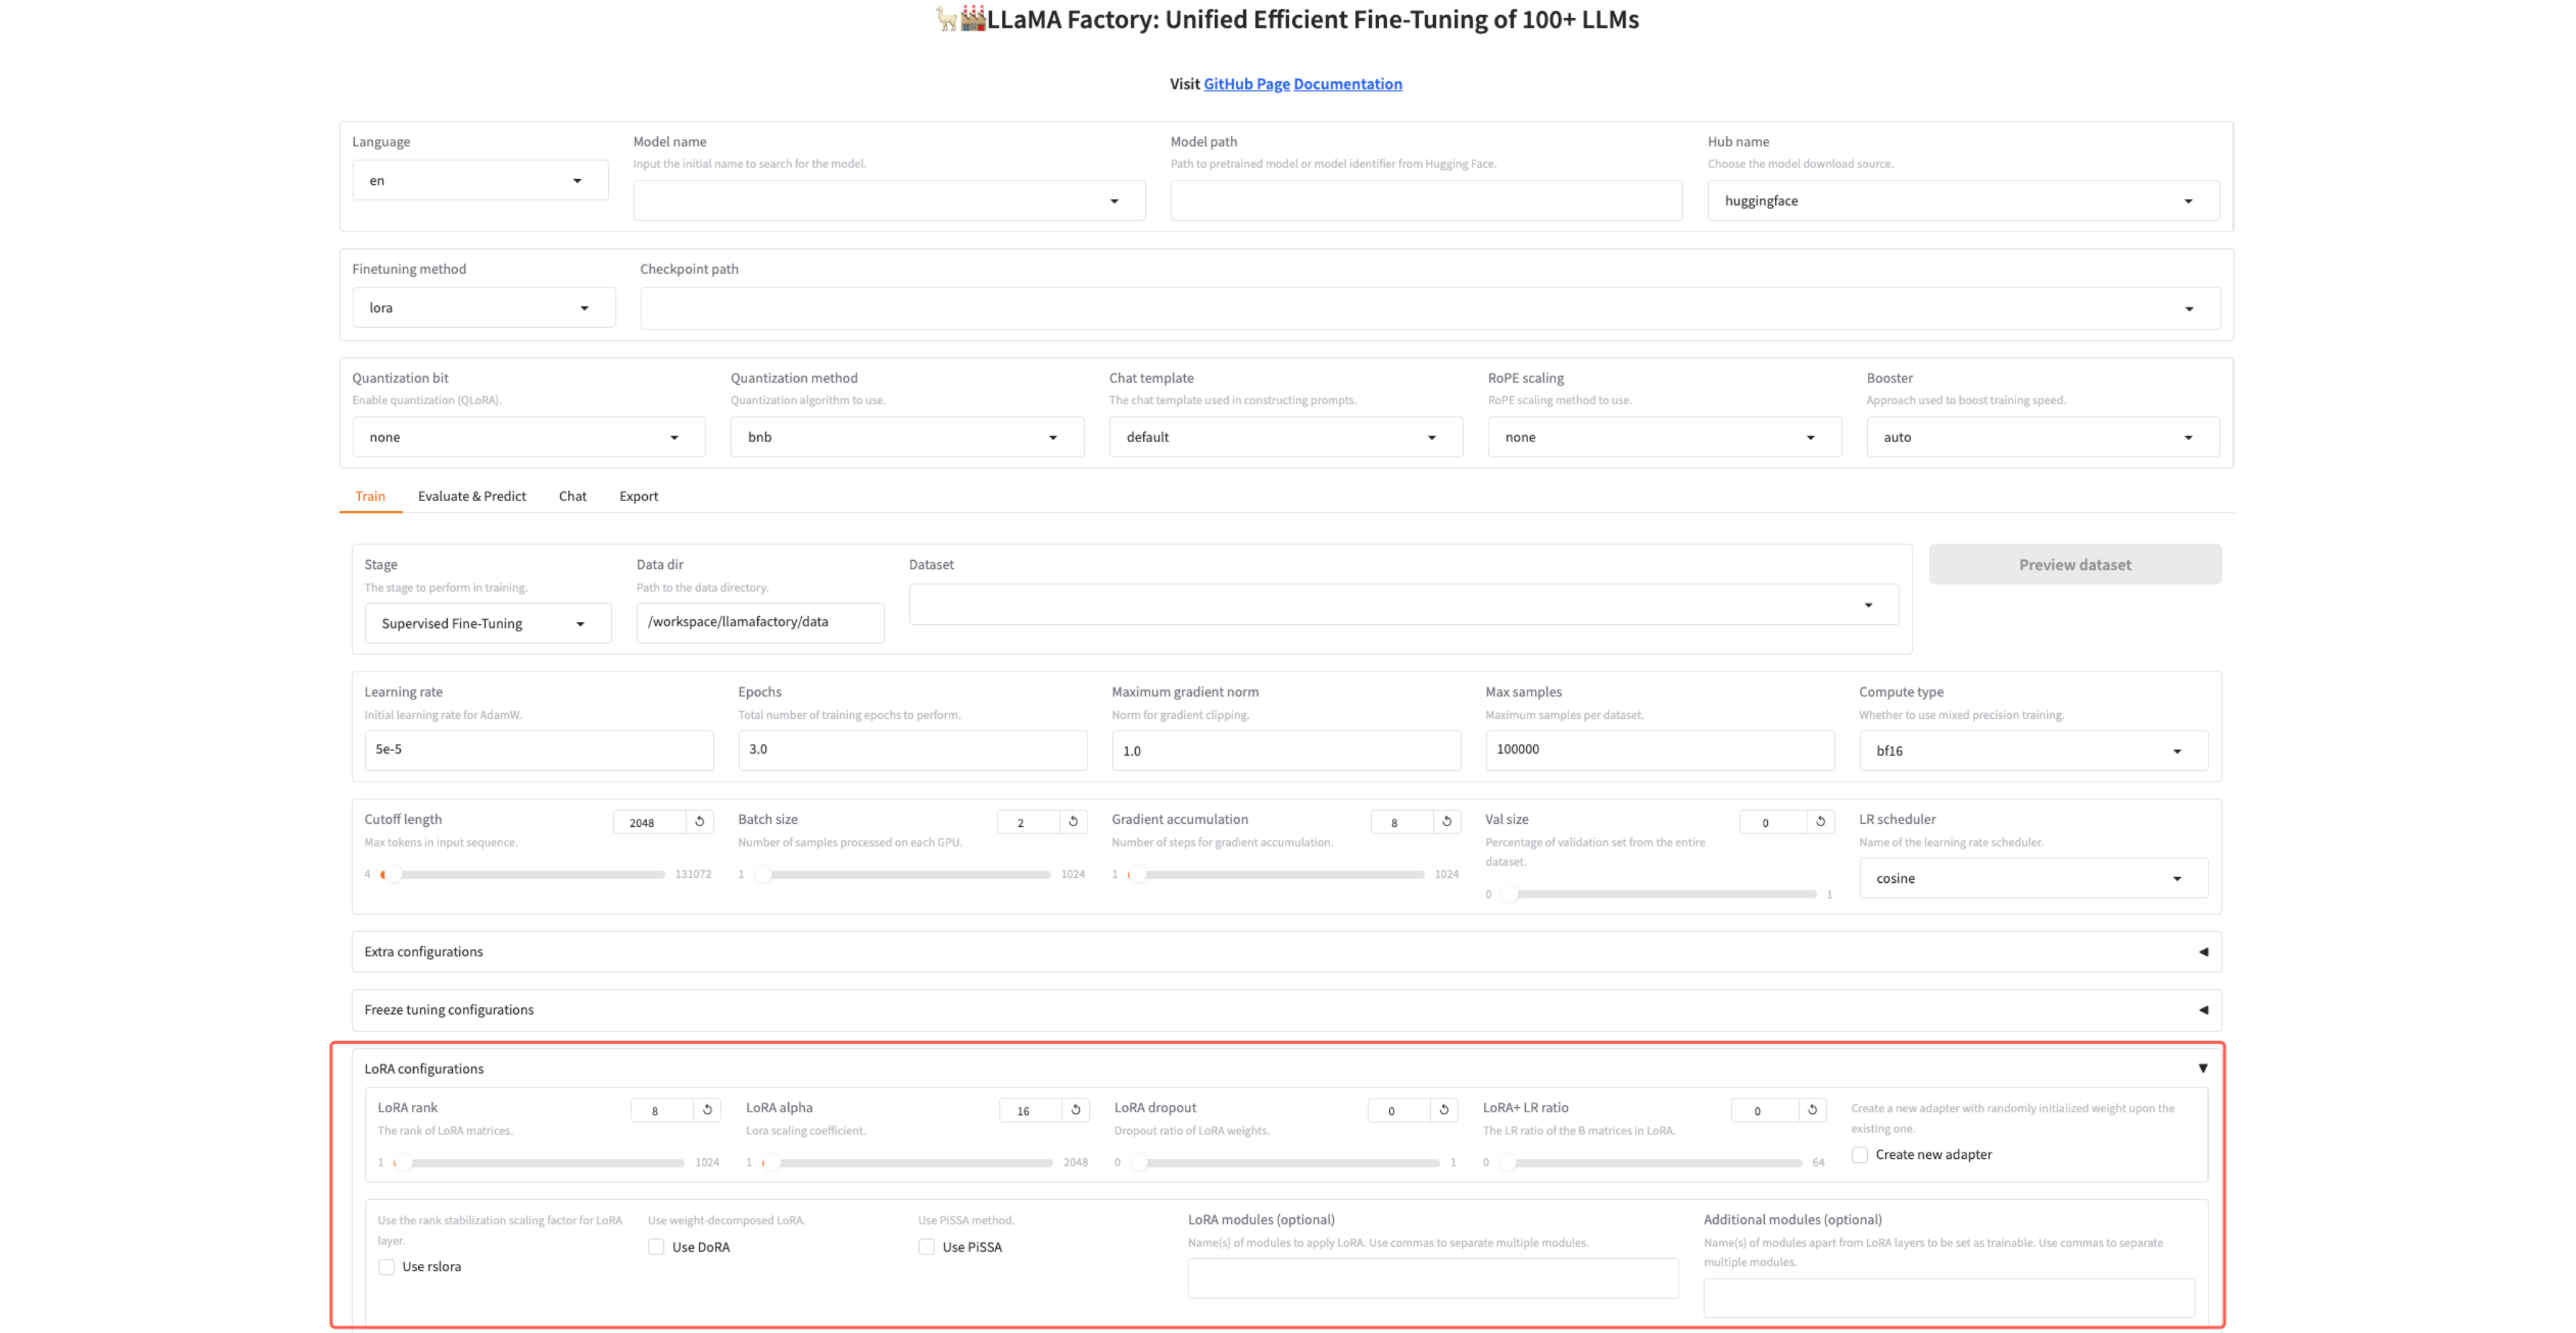
Task: Check the Use DoRA option
Action: tap(656, 1246)
